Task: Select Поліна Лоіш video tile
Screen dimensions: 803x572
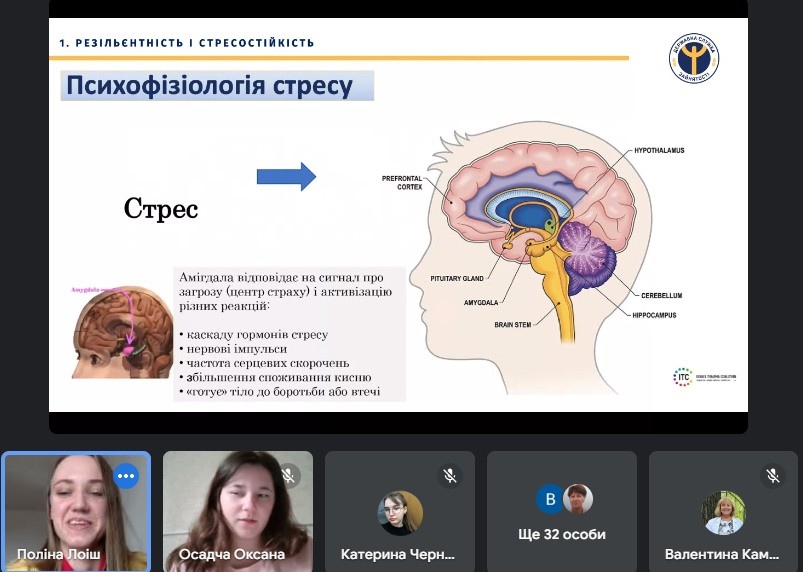Action: 77,512
